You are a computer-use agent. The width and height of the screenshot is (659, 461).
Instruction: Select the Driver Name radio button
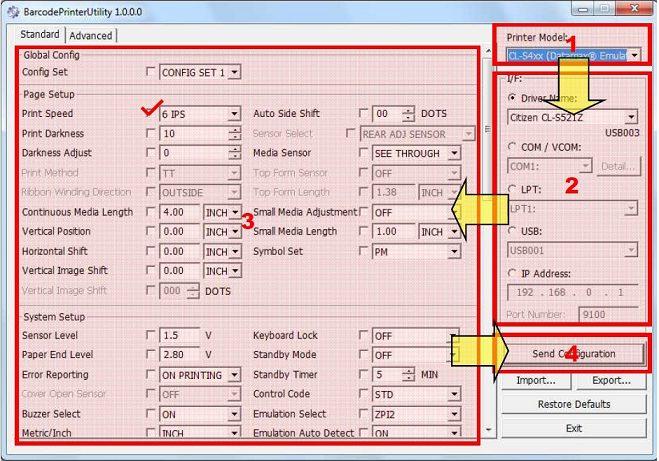[x=513, y=98]
